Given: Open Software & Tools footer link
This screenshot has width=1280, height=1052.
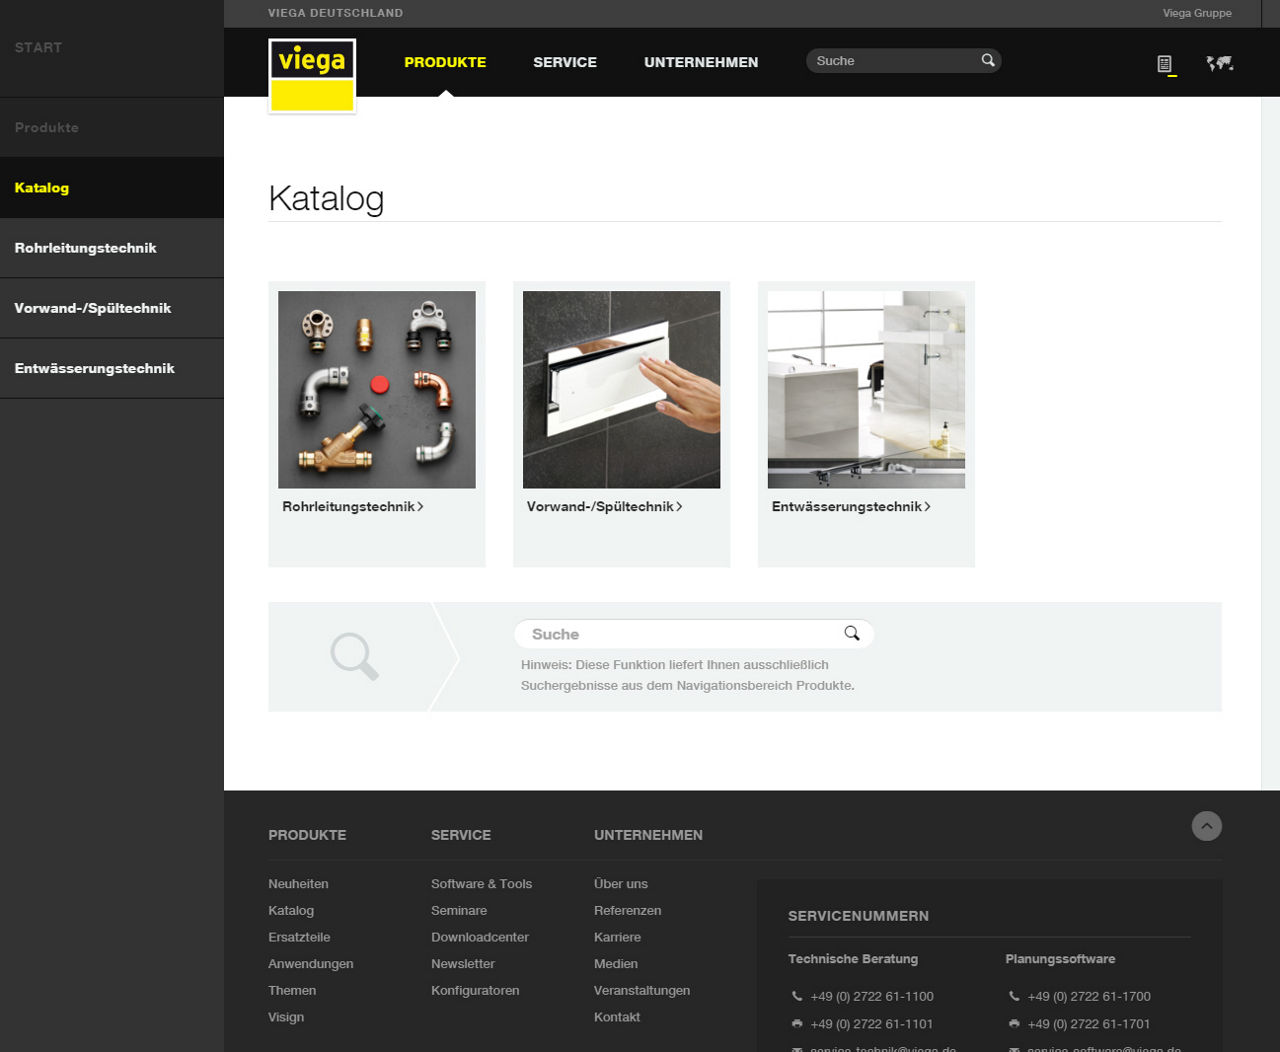Looking at the screenshot, I should [481, 884].
